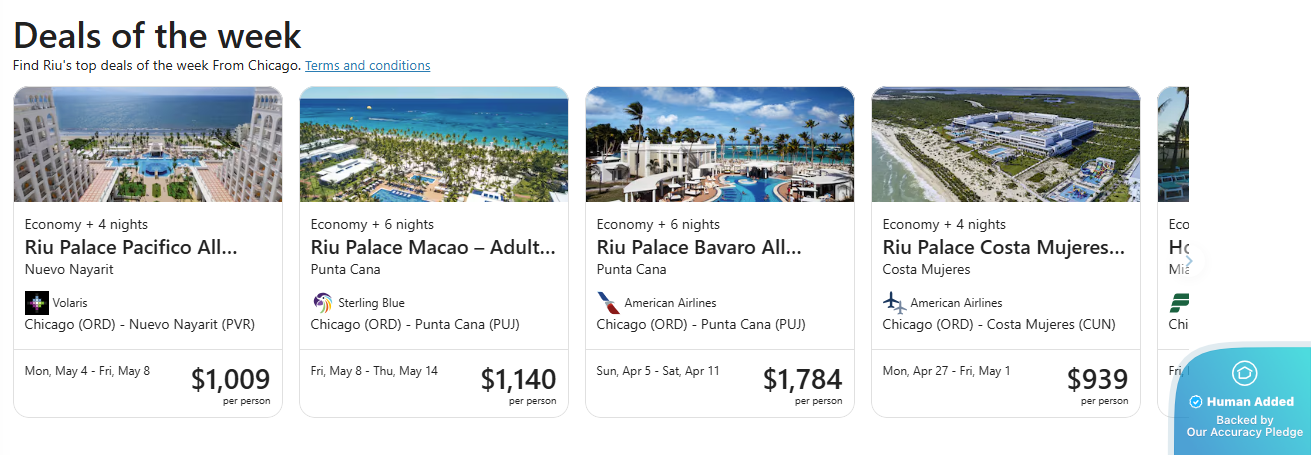
Task: Open Riu Palace Macao deal title
Action: (x=433, y=247)
